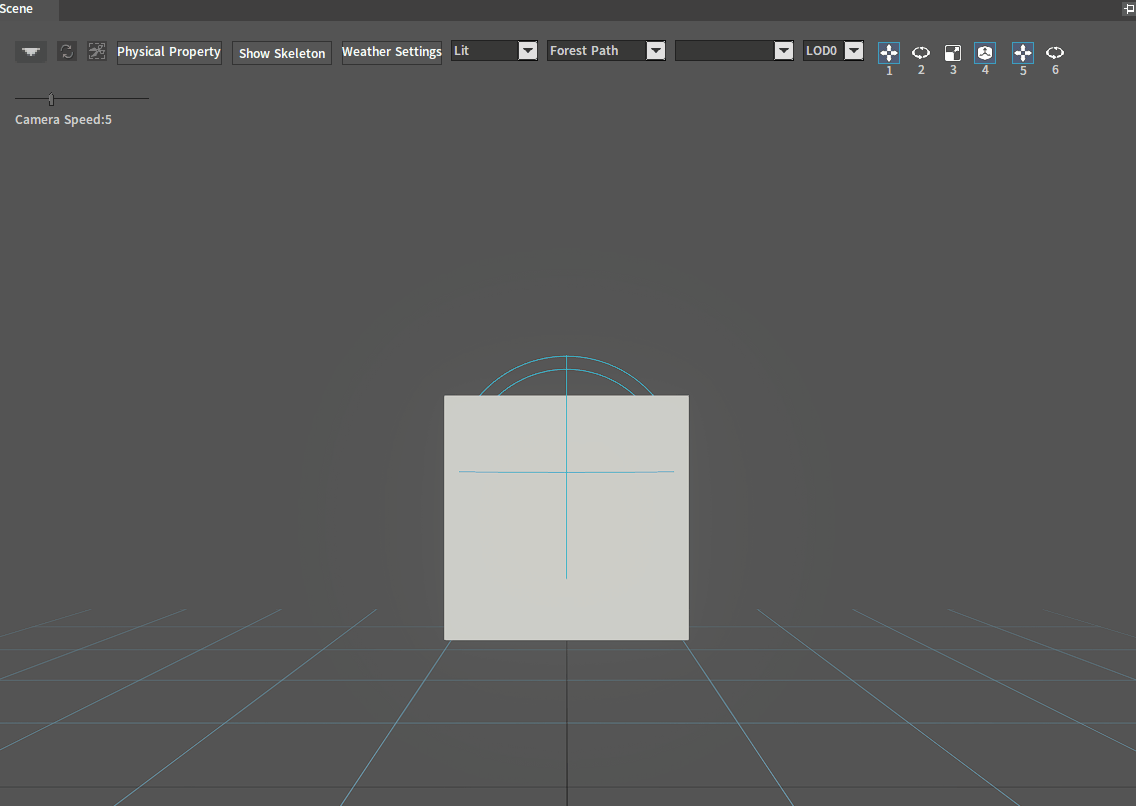The image size is (1136, 806).
Task: Open the empty dropdown next to Forest Path
Action: (x=734, y=51)
